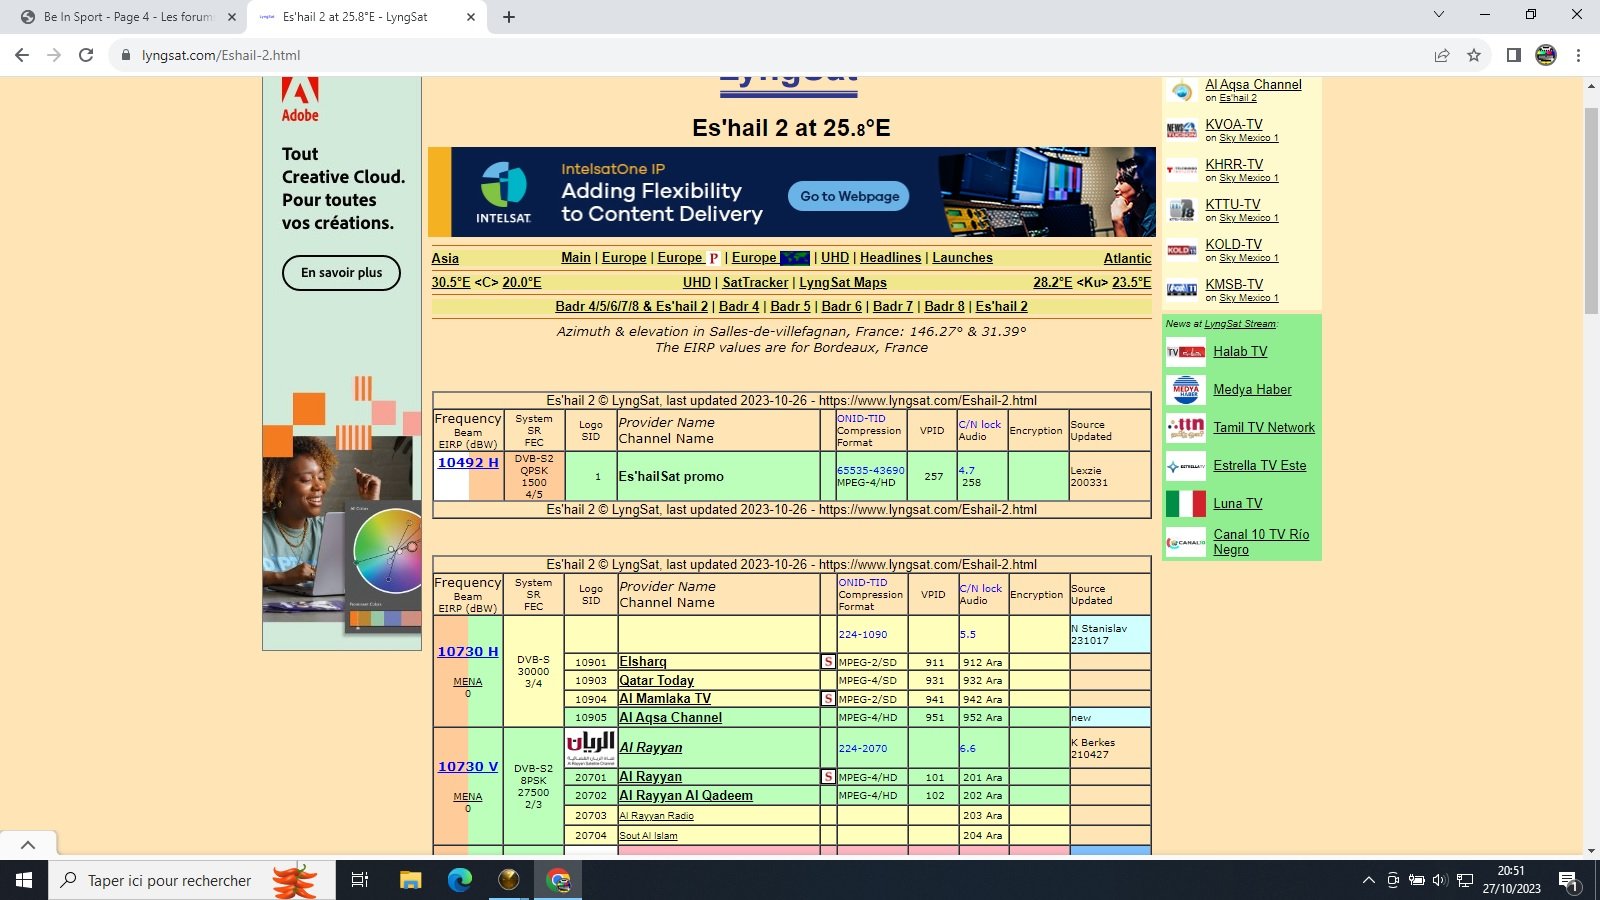The width and height of the screenshot is (1600, 900).
Task: Launch Microsoft Edge from the taskbar
Action: 460,880
